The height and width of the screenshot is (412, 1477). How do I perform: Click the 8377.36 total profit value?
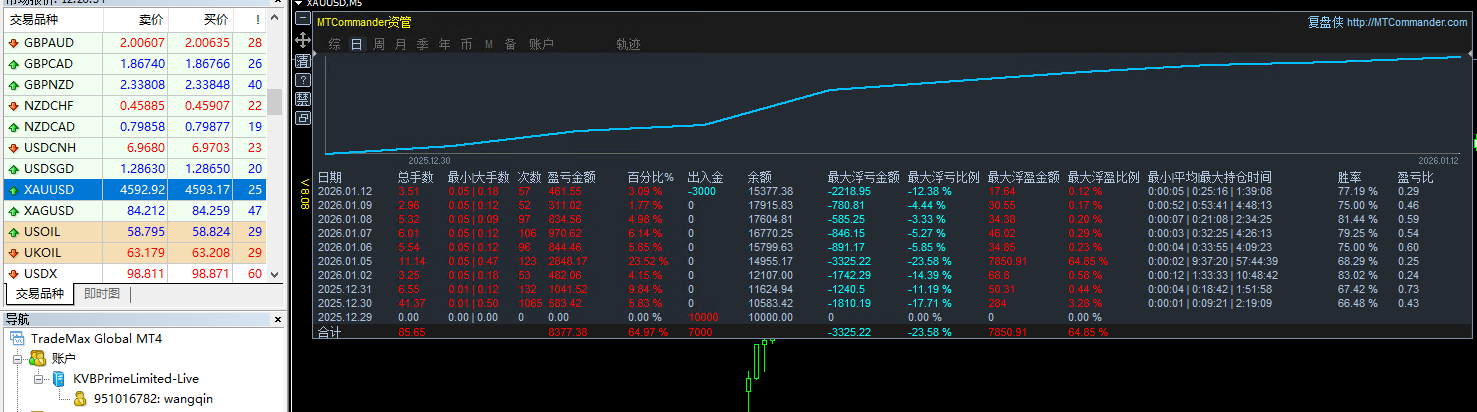click(x=568, y=332)
